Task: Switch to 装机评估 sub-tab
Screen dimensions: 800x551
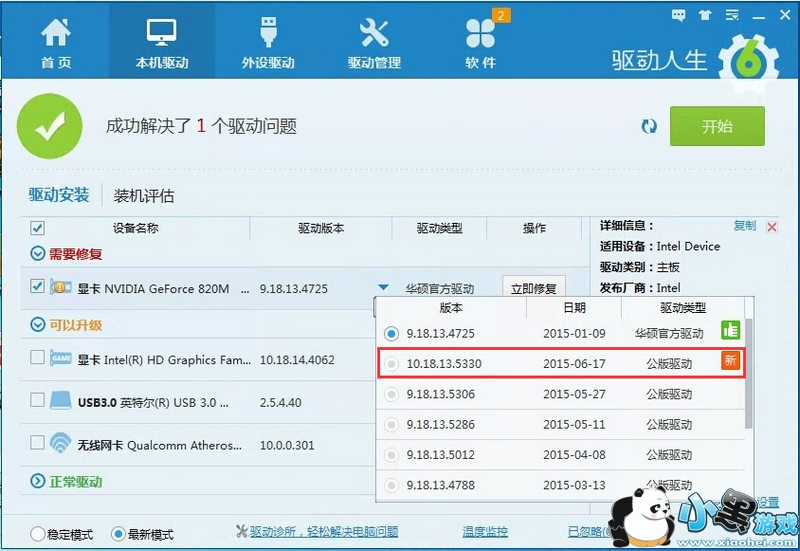Action: (x=143, y=196)
